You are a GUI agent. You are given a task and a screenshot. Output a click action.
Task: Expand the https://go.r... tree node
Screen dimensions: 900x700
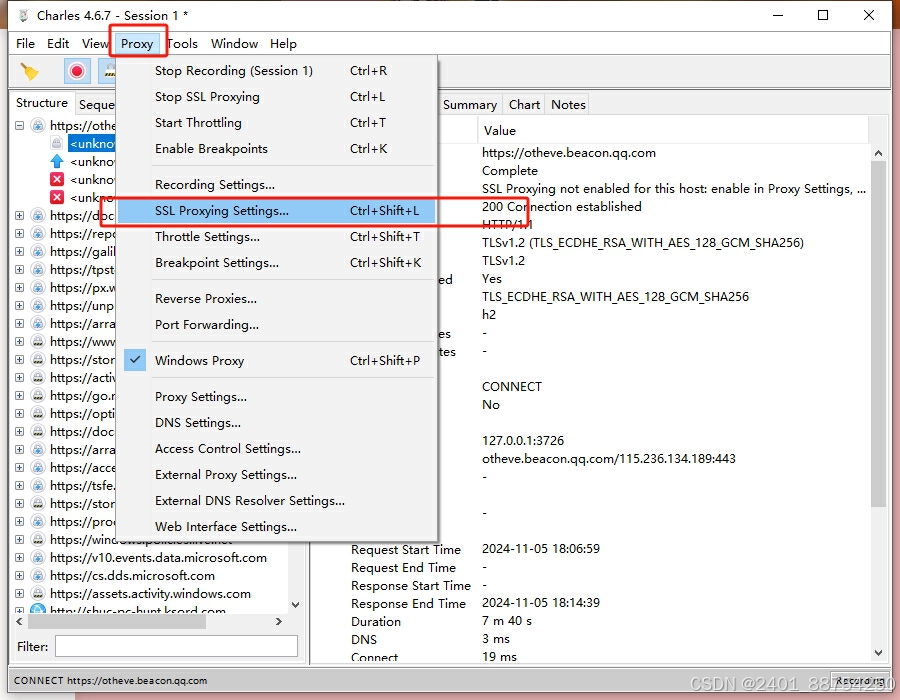click(x=20, y=395)
